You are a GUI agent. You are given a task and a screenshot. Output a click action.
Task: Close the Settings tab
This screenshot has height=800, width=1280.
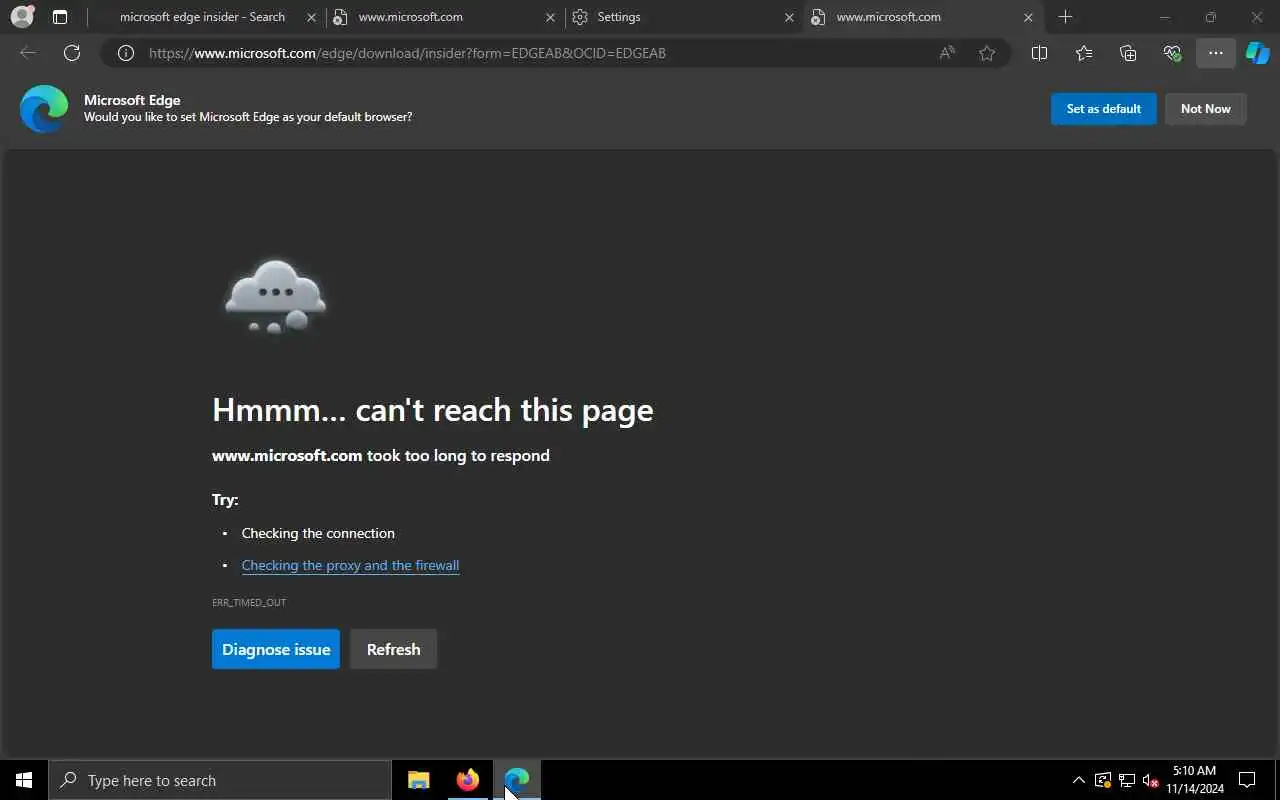click(789, 17)
